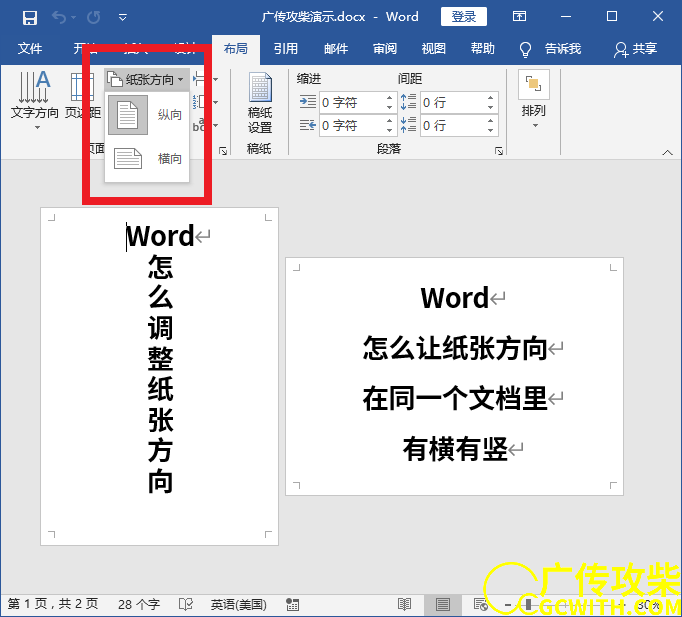Click the text 有横有竖
The height and width of the screenshot is (617, 682).
[x=455, y=449]
